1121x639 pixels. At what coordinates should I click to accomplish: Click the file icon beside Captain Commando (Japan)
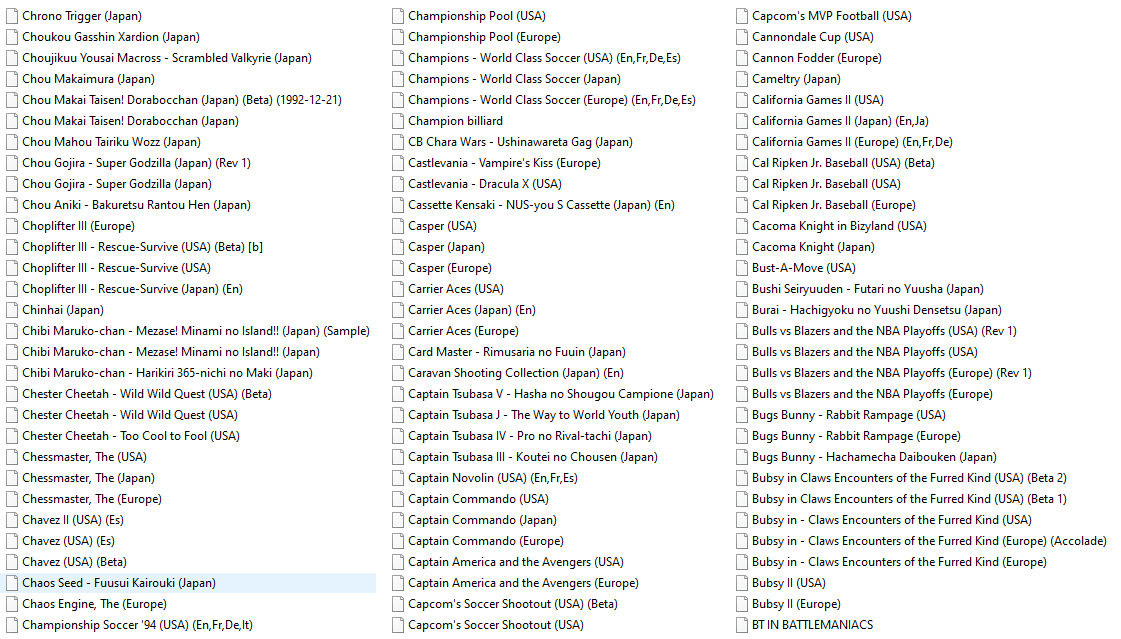click(397, 520)
